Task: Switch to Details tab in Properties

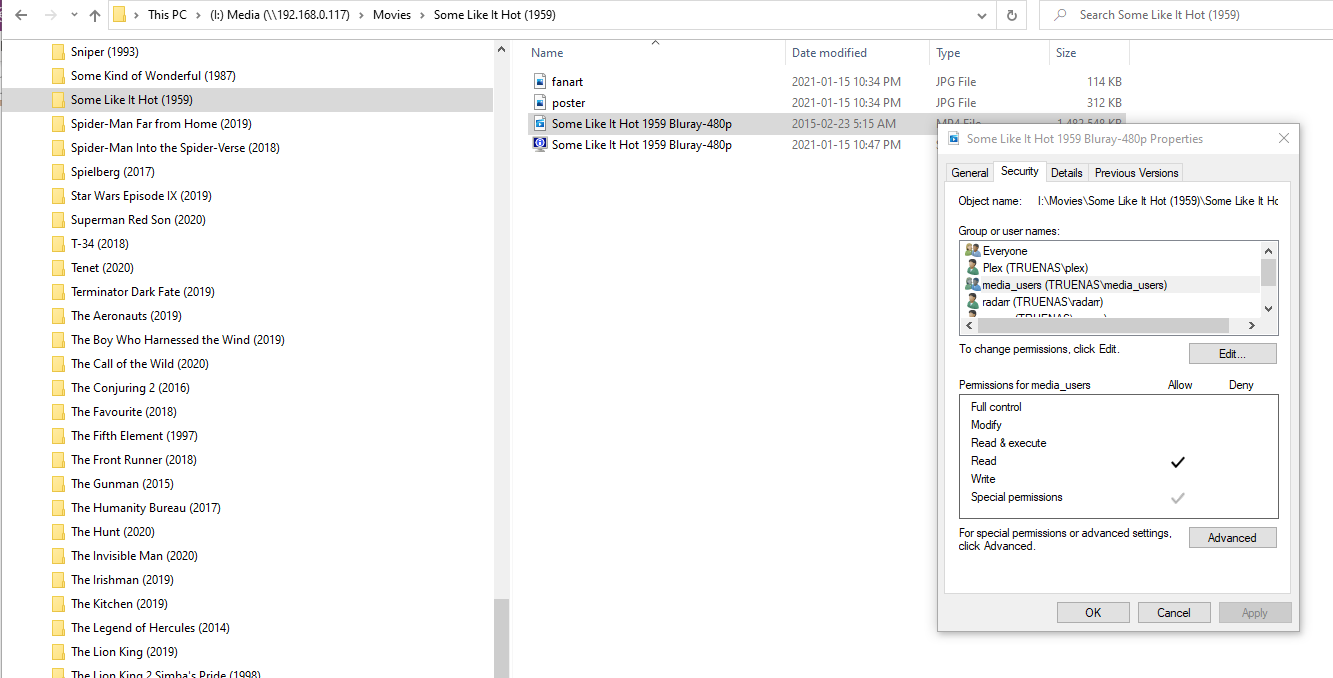Action: coord(1067,173)
